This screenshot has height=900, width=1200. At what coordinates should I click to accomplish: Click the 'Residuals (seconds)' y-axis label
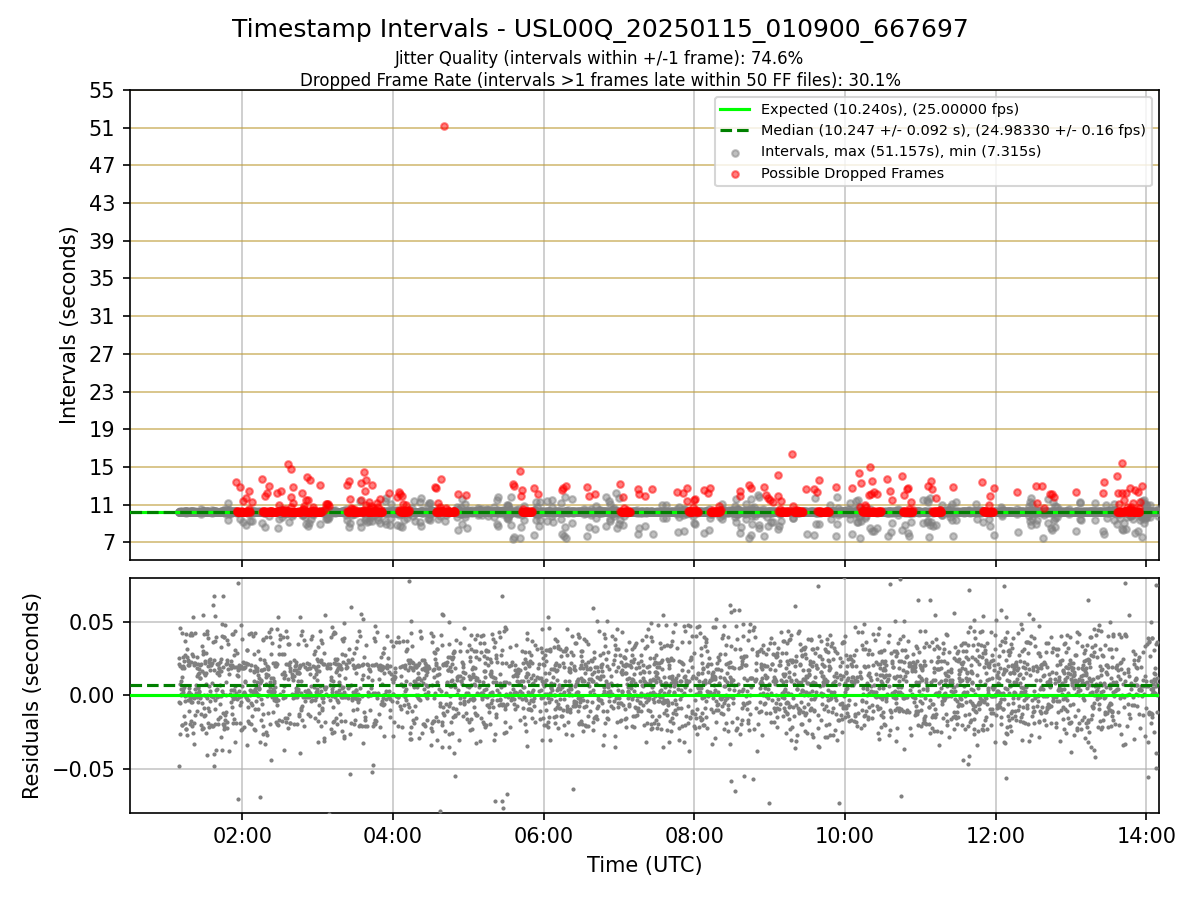pos(31,696)
